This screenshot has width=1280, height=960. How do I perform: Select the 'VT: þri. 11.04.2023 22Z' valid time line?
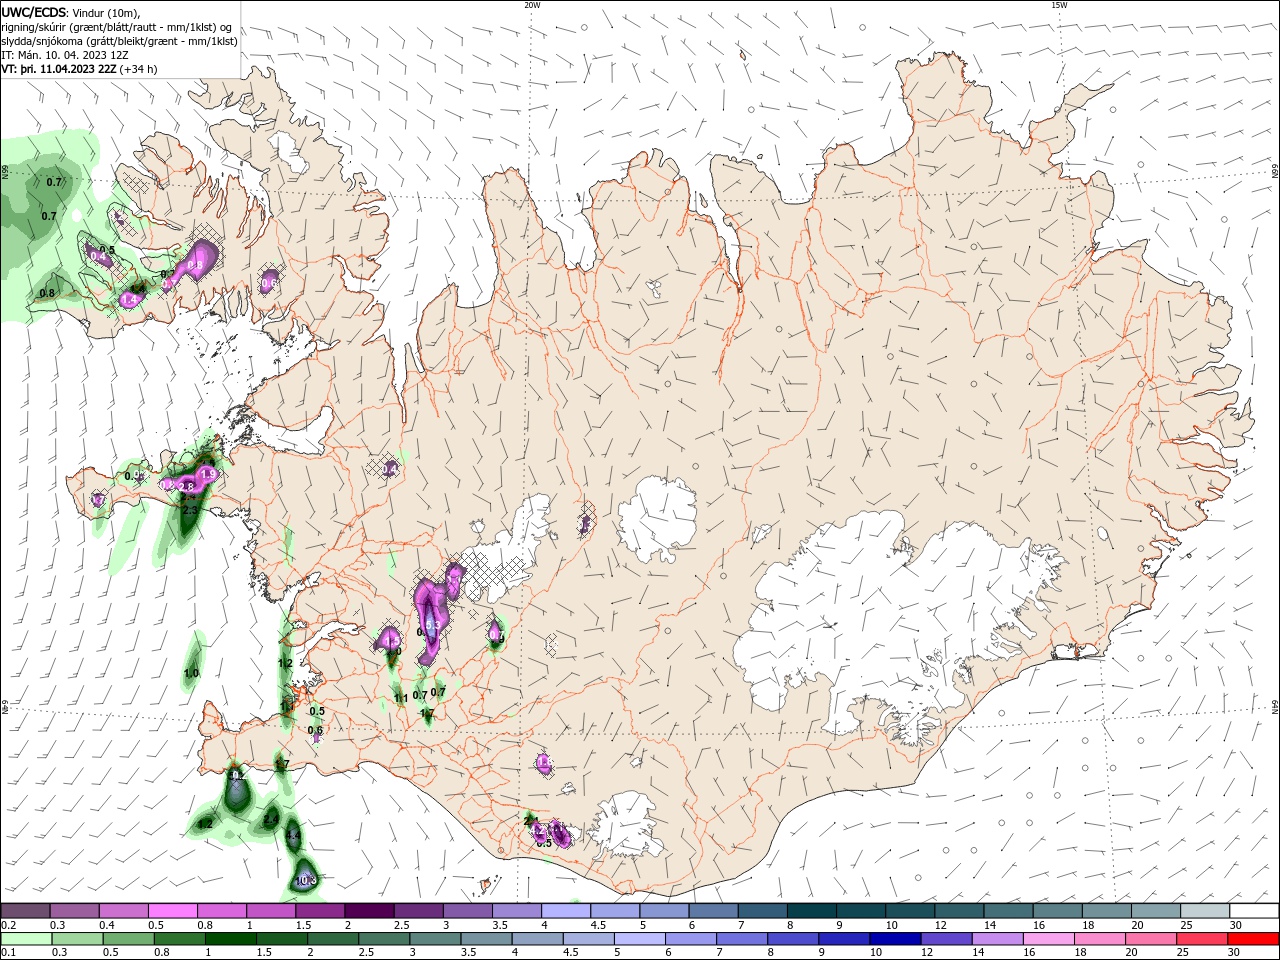pos(59,69)
